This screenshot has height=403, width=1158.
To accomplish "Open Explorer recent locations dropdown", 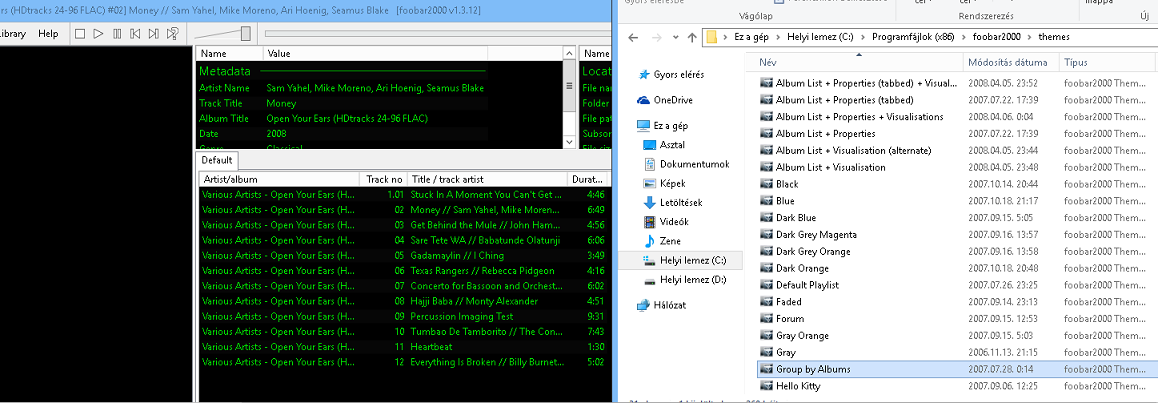I will [674, 38].
